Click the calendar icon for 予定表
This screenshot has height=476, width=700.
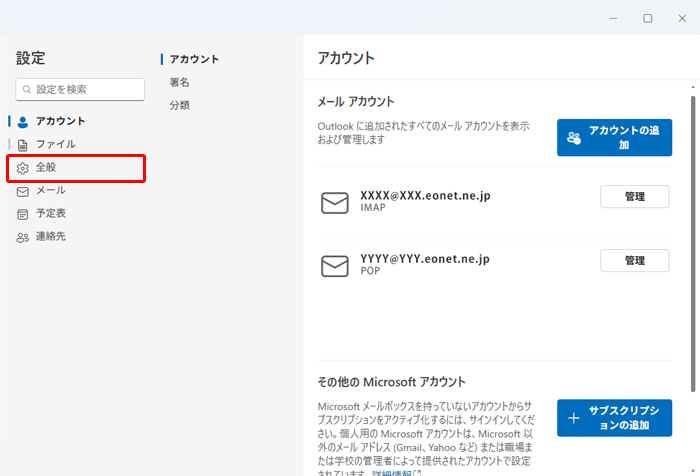[x=23, y=214]
